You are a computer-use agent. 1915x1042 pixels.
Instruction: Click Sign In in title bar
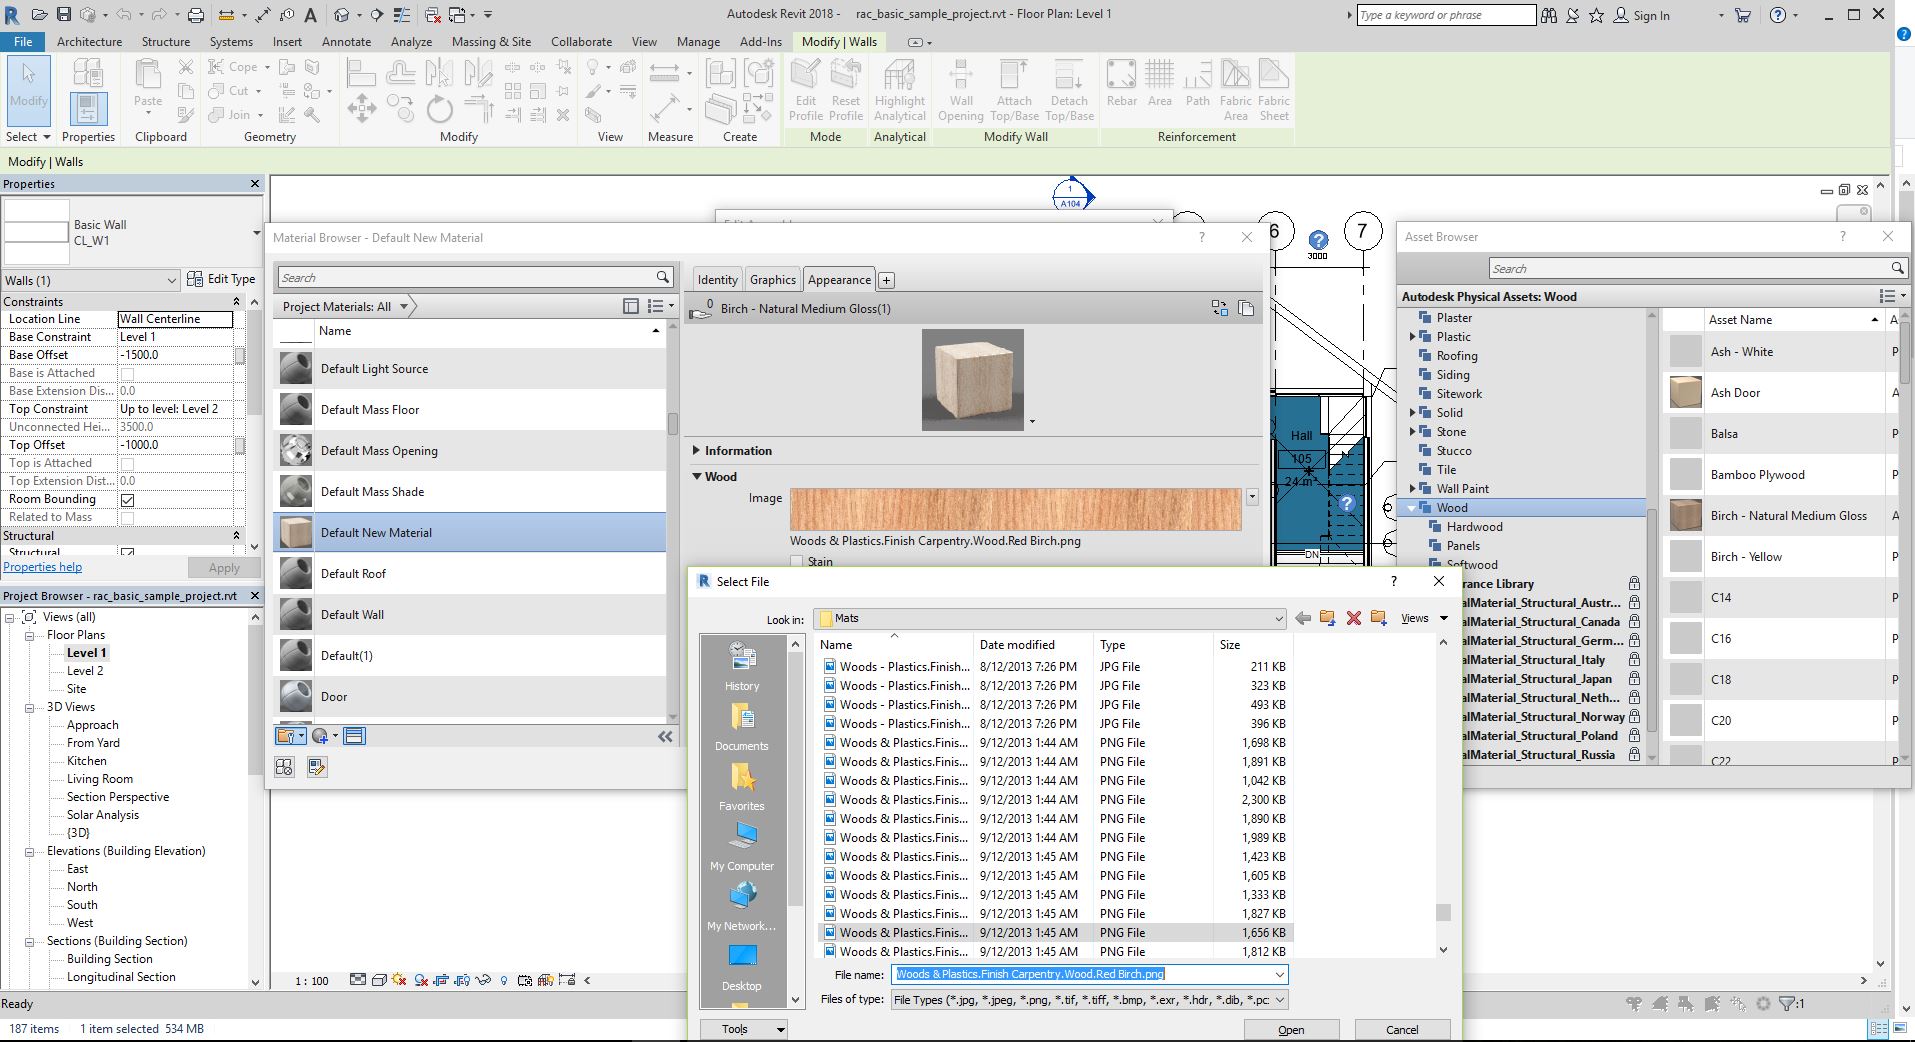[1651, 15]
